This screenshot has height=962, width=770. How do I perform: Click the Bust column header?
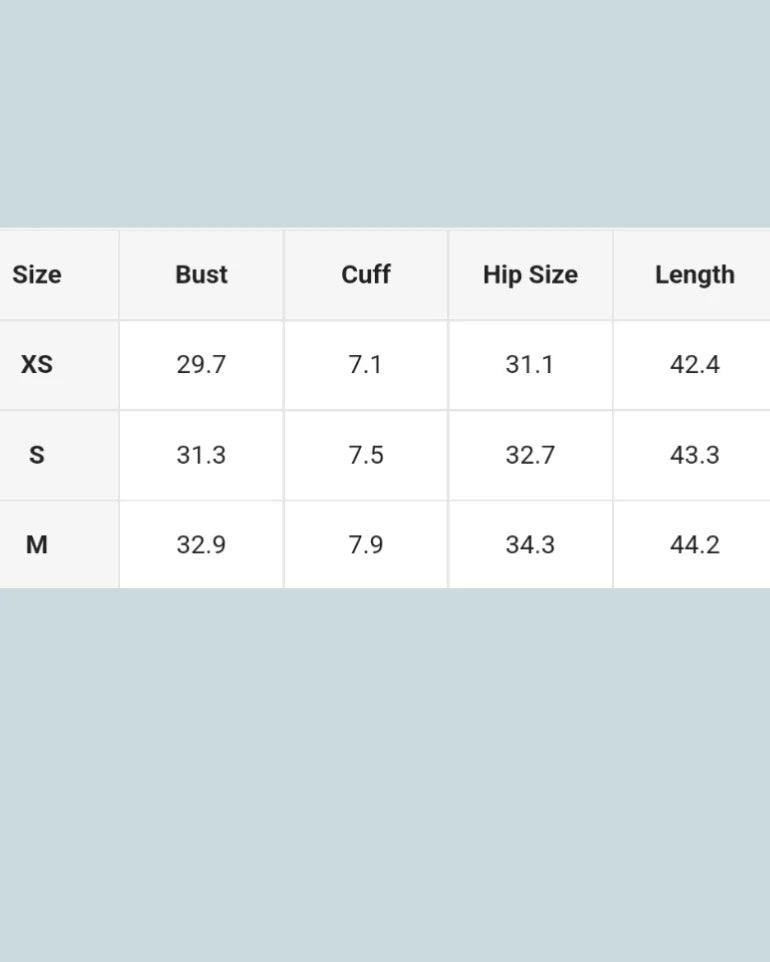click(201, 275)
